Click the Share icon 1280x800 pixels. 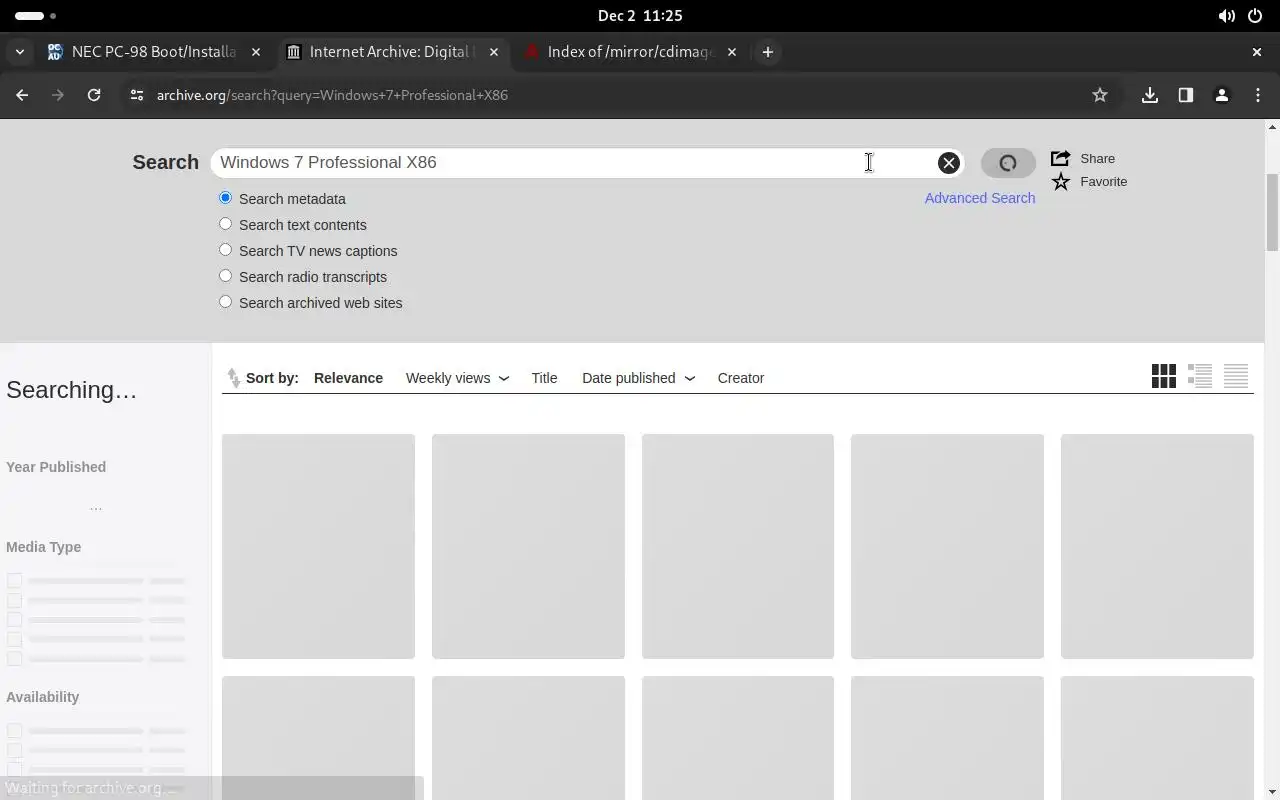pos(1060,158)
